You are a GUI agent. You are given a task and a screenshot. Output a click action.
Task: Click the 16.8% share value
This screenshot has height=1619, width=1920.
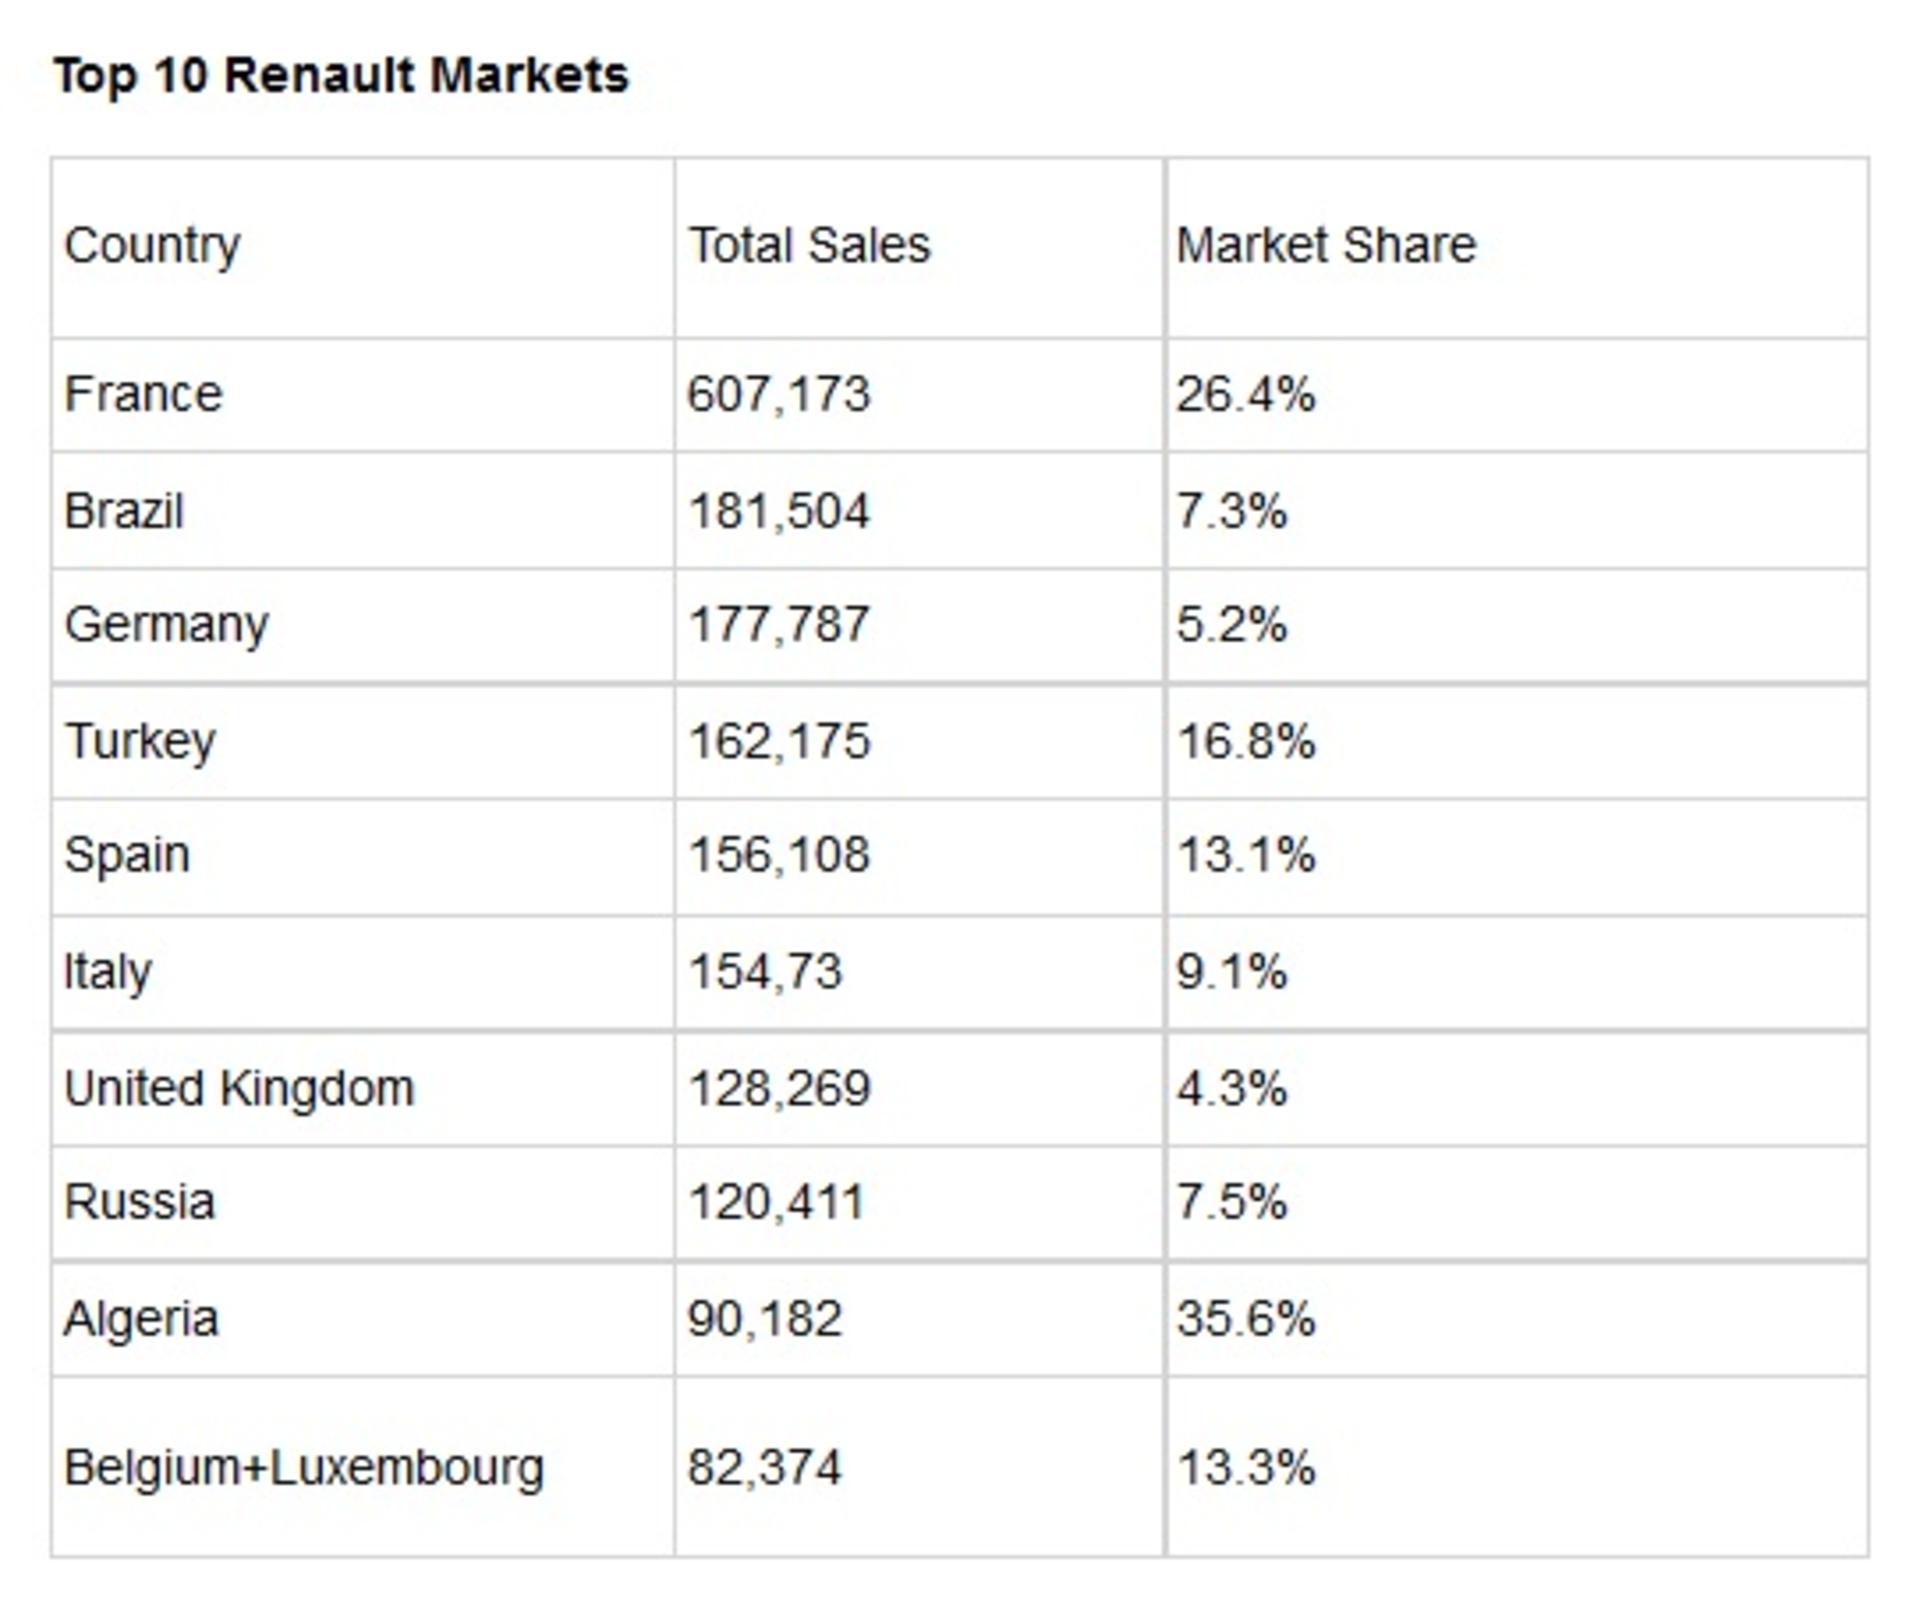[1246, 742]
